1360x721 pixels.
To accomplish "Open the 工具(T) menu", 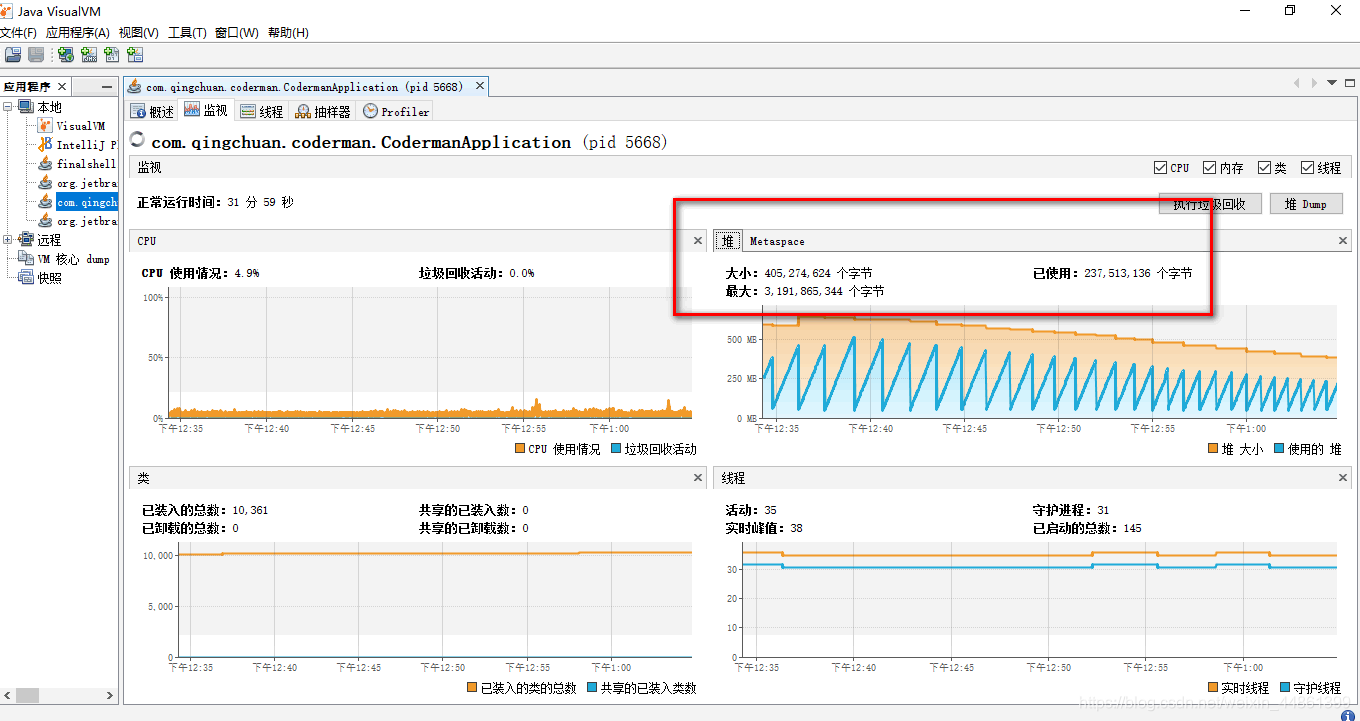I will point(187,33).
